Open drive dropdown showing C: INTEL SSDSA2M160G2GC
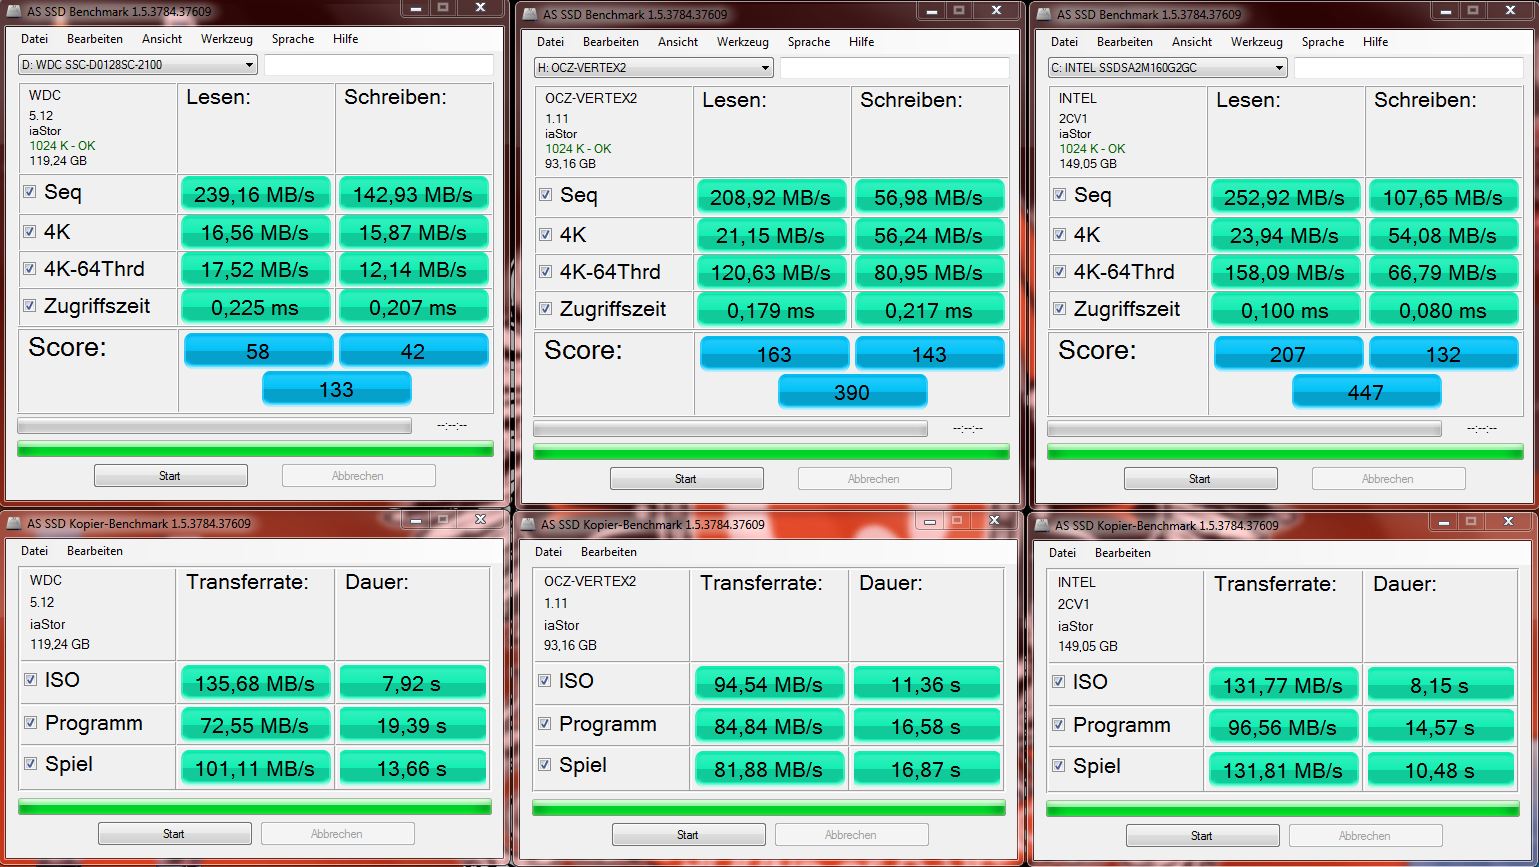The image size is (1539, 867). [1167, 68]
